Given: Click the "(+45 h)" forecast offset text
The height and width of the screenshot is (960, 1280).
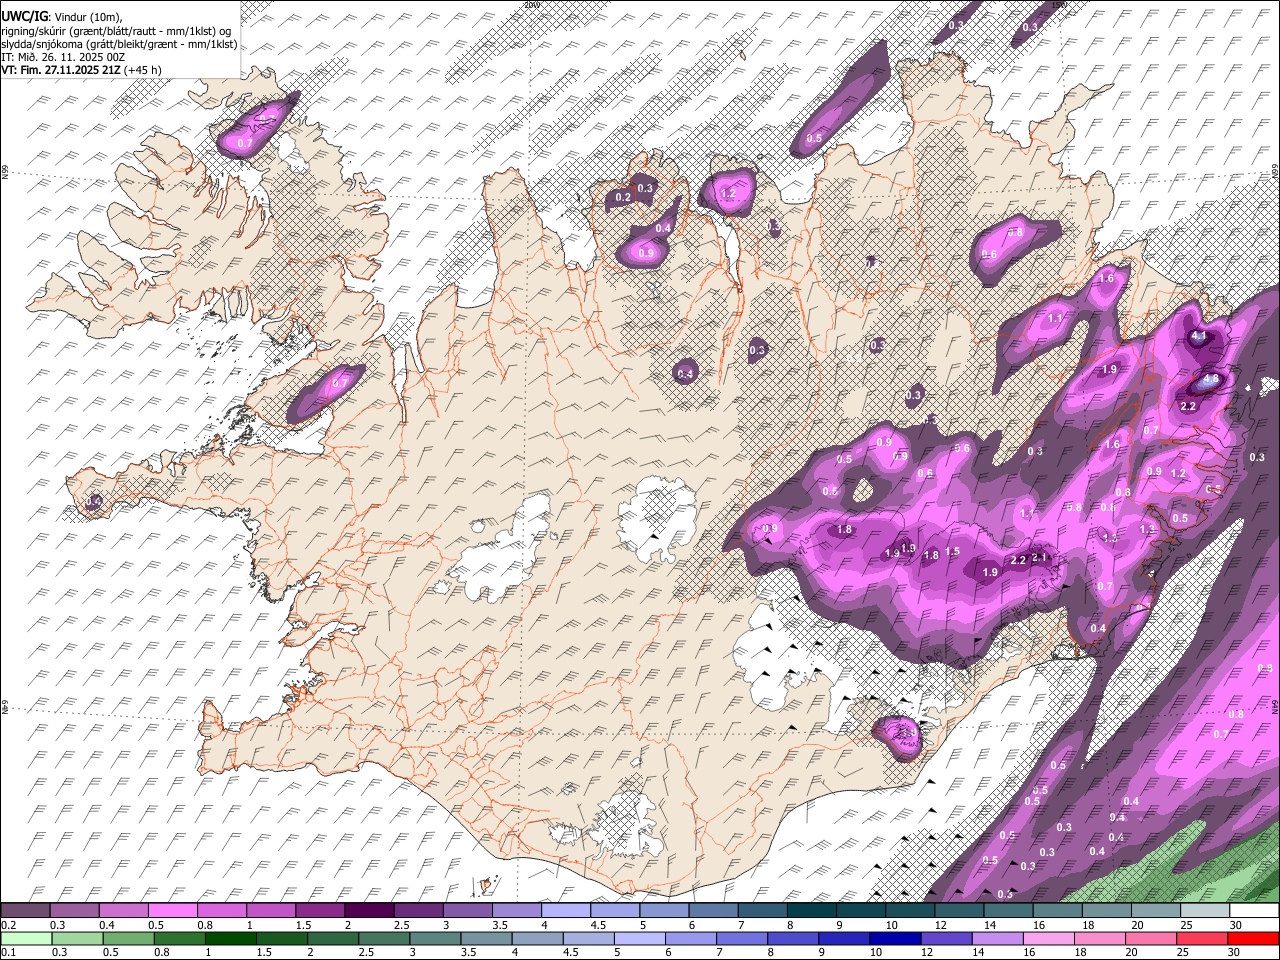Looking at the screenshot, I should [x=143, y=71].
